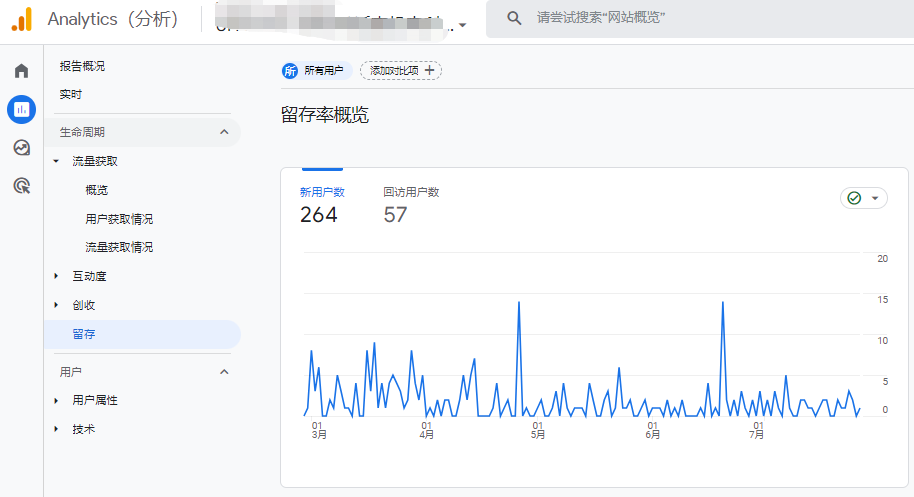
Task: Open the property selector dropdown arrow
Action: click(462, 26)
